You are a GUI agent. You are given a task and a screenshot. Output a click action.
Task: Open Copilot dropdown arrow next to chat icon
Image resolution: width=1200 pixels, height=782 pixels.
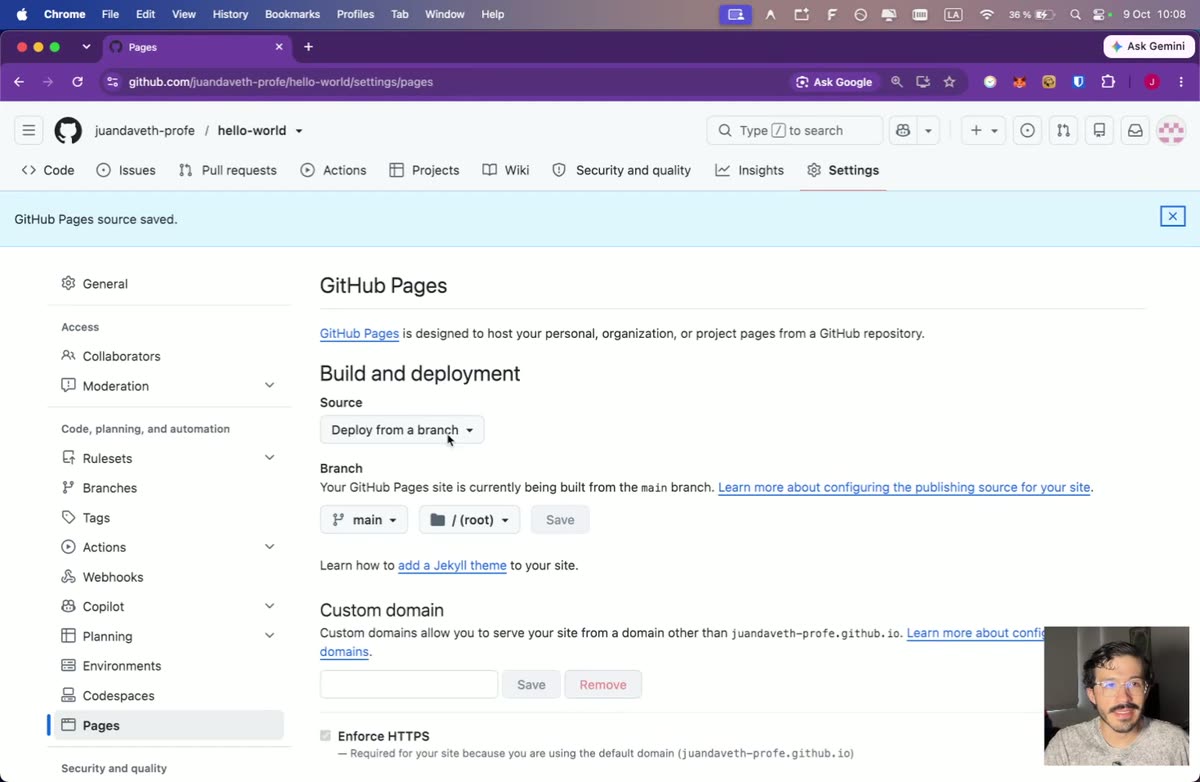pos(928,130)
